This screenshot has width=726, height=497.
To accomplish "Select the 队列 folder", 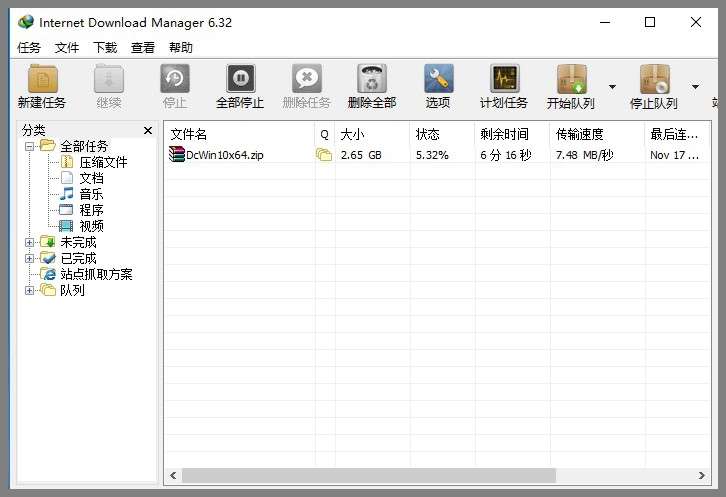I will pyautogui.click(x=72, y=290).
